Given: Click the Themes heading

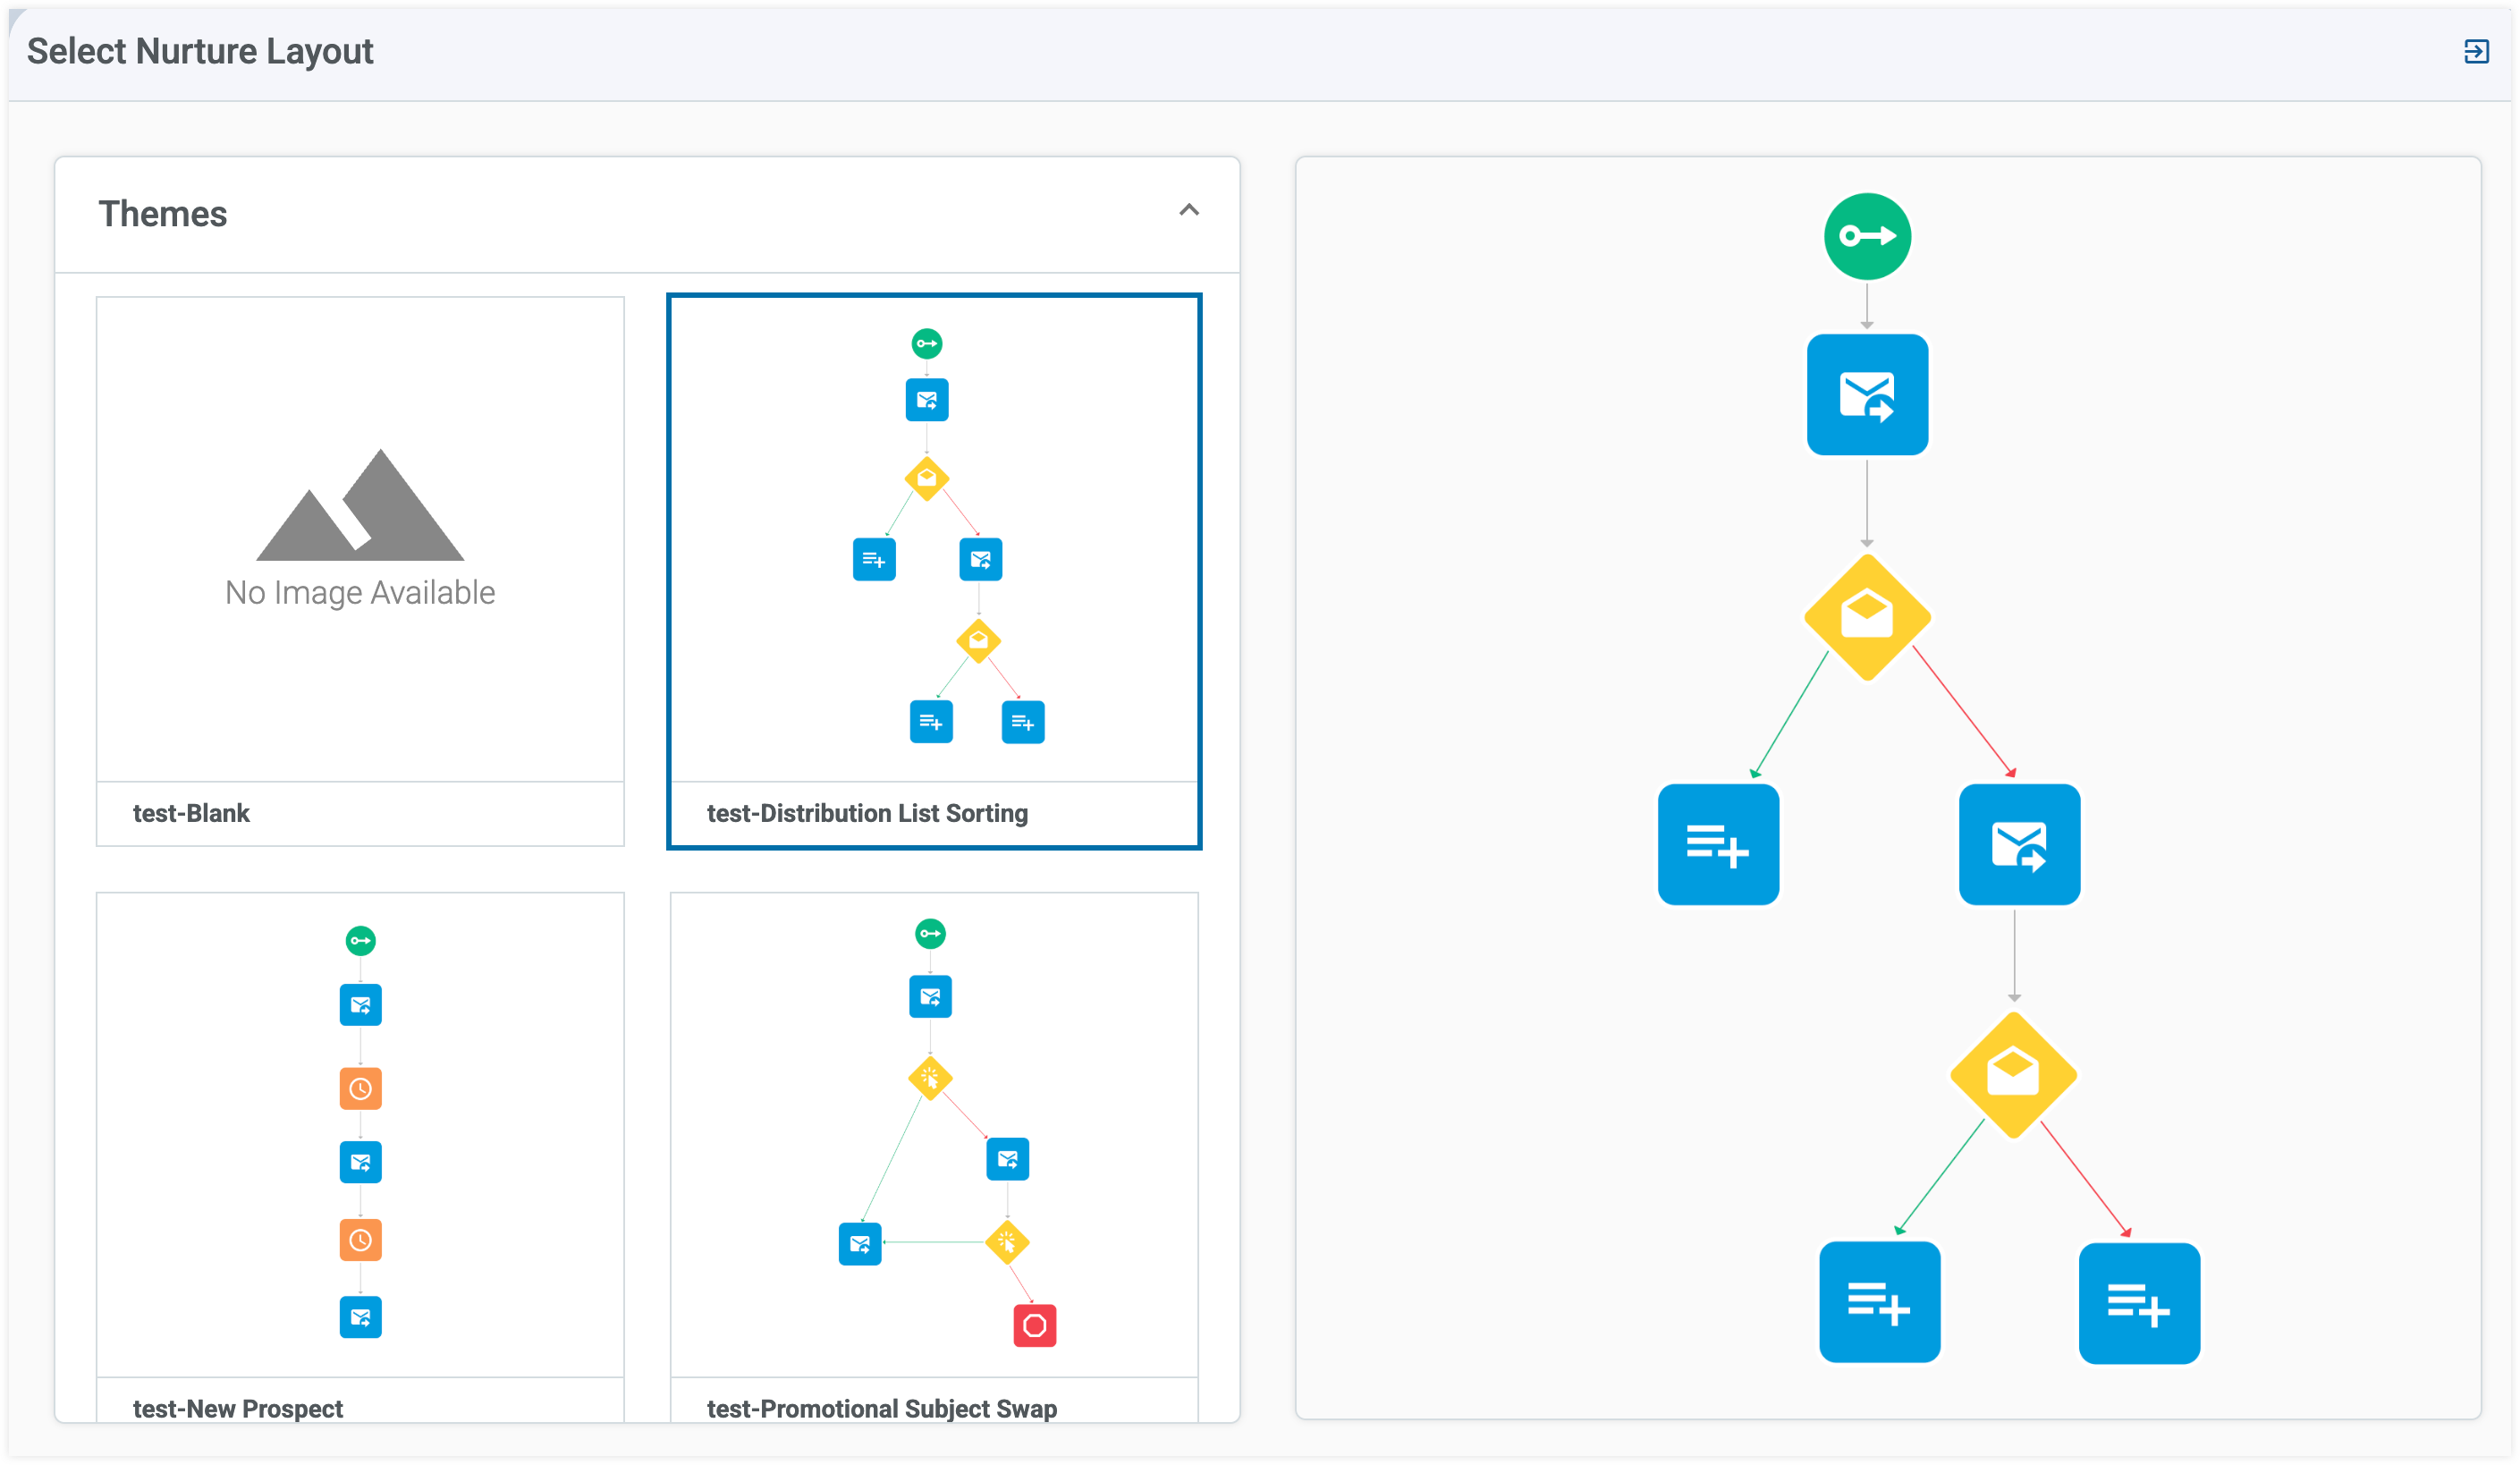Looking at the screenshot, I should tap(162, 214).
